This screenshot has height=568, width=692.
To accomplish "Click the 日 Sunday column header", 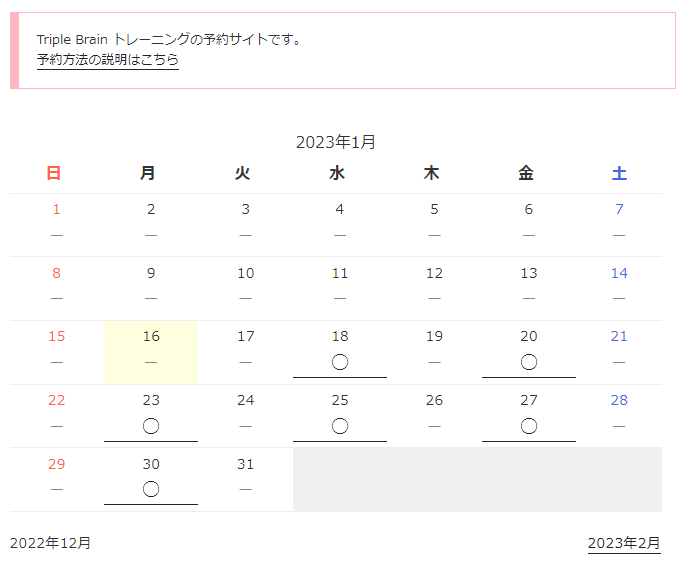I will (54, 173).
